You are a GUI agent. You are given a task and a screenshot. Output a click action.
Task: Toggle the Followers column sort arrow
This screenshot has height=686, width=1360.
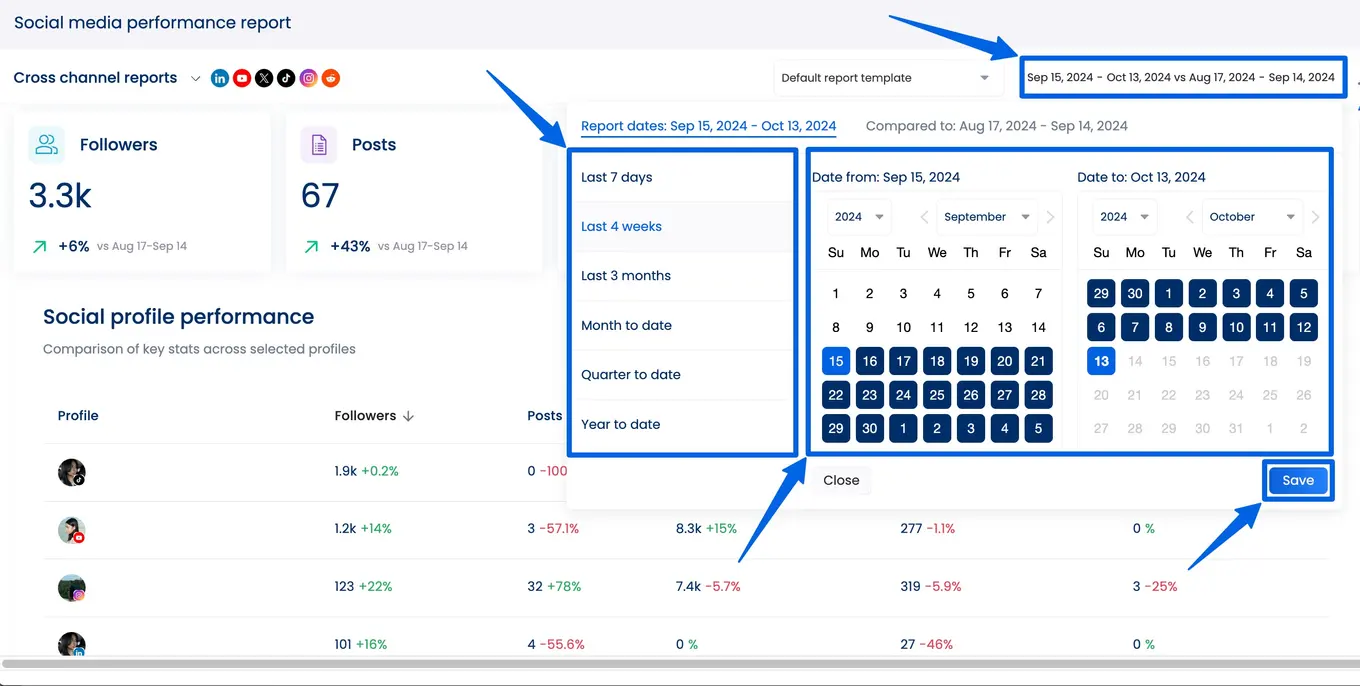coord(406,415)
